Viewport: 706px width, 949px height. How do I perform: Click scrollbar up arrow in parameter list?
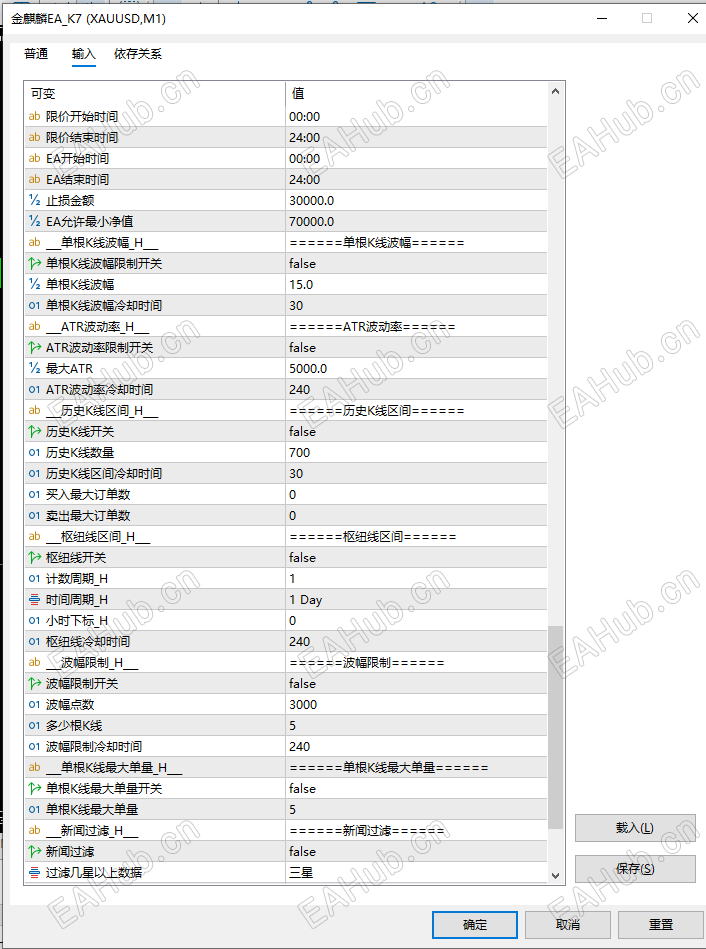(x=555, y=91)
